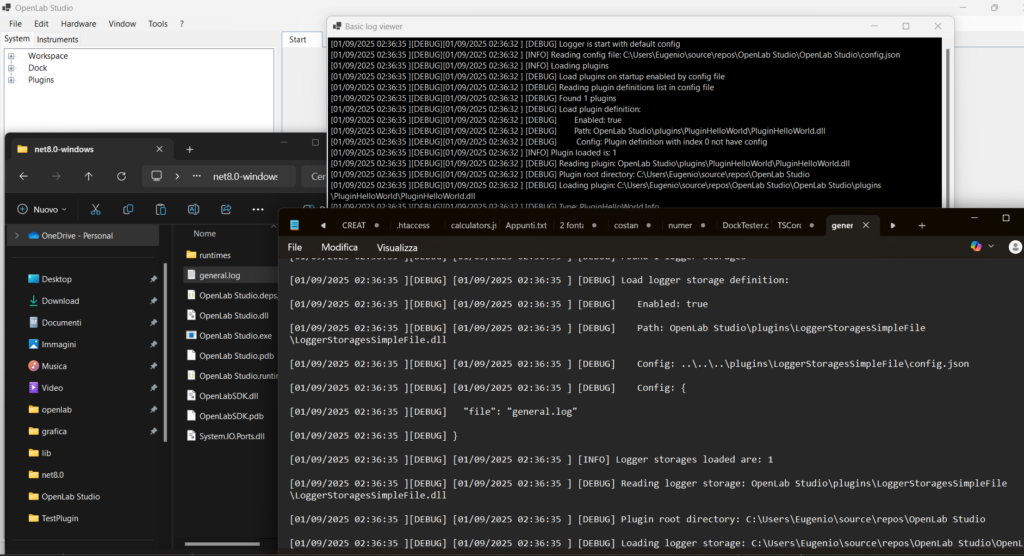The width and height of the screenshot is (1024, 556).
Task: Open Tools menu in OpenLab Studio
Action: click(x=158, y=24)
